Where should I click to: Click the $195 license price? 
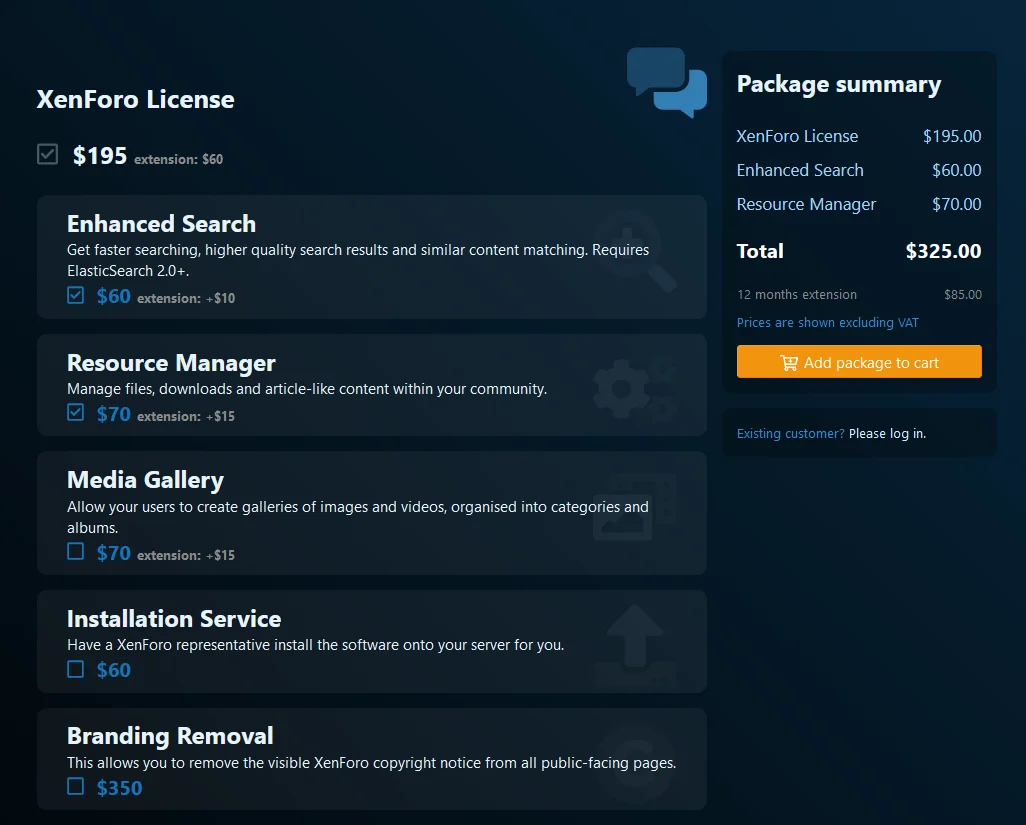tap(99, 156)
